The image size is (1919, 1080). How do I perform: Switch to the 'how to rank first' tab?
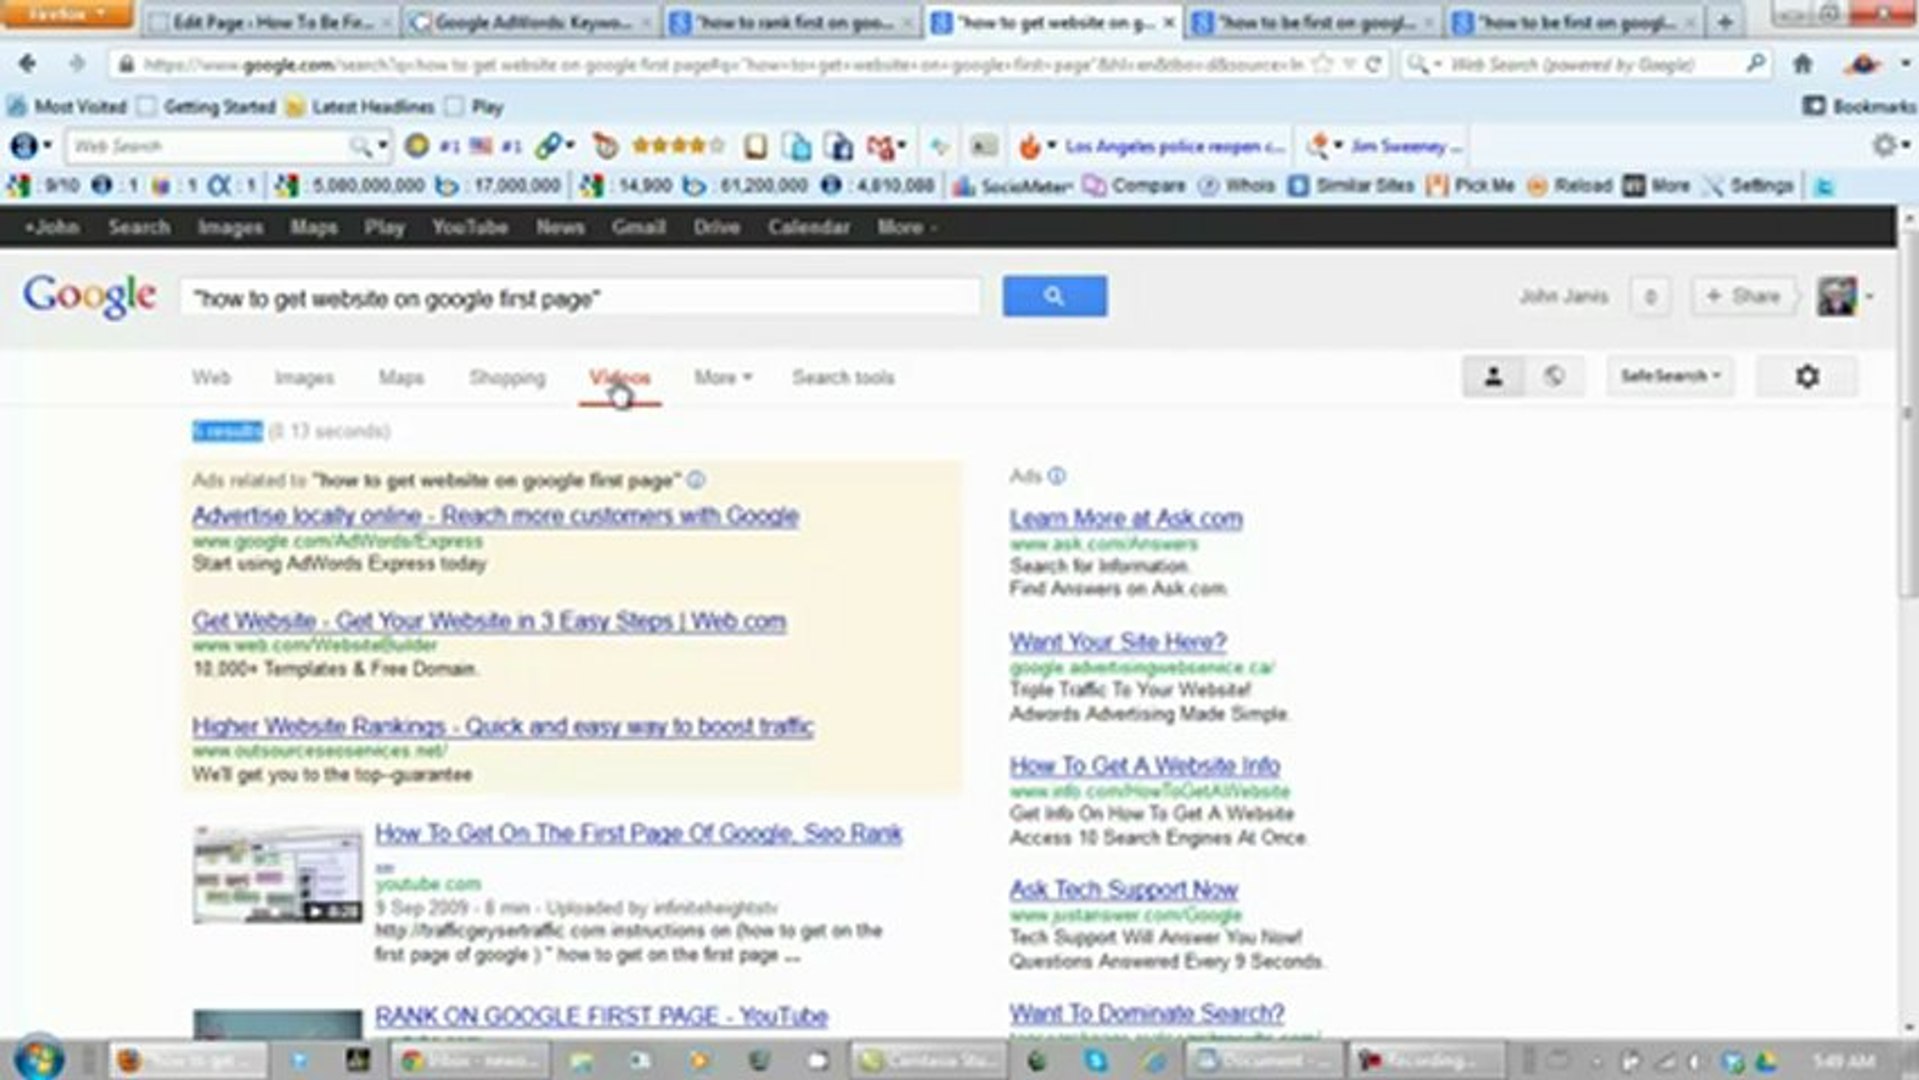791,22
